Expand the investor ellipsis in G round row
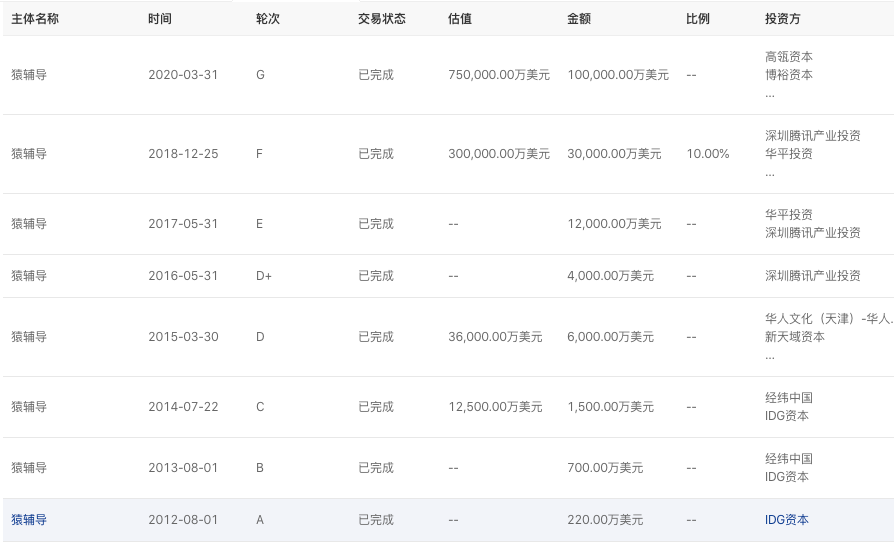The height and width of the screenshot is (544, 894). 769,94
